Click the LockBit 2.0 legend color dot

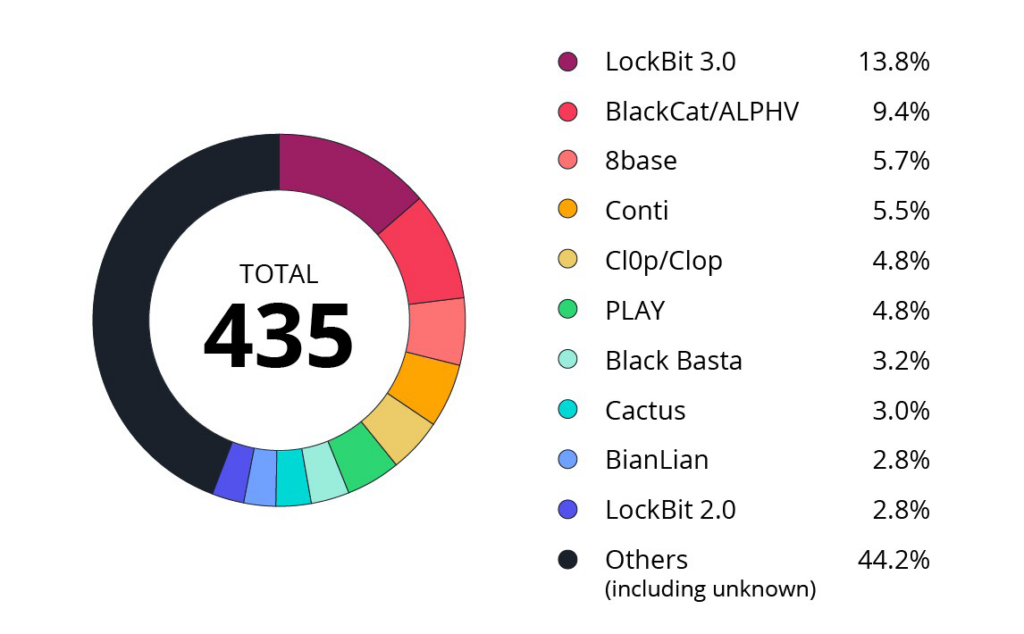click(568, 509)
